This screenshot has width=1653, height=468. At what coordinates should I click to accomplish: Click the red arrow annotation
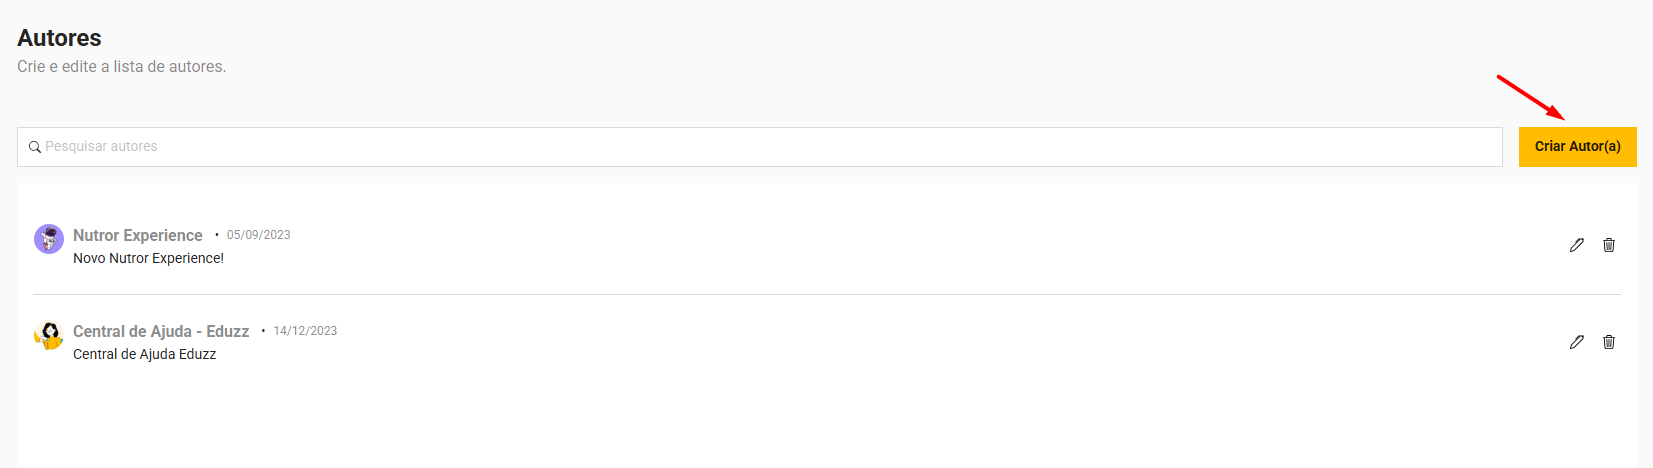point(1530,96)
